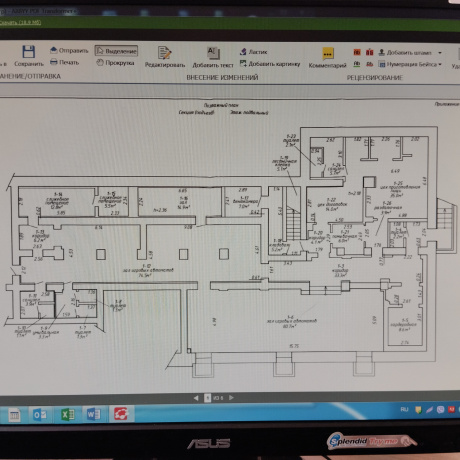Click the Сохранить floppy disk icon
Image resolution: width=460 pixels, height=460 pixels.
(29, 52)
